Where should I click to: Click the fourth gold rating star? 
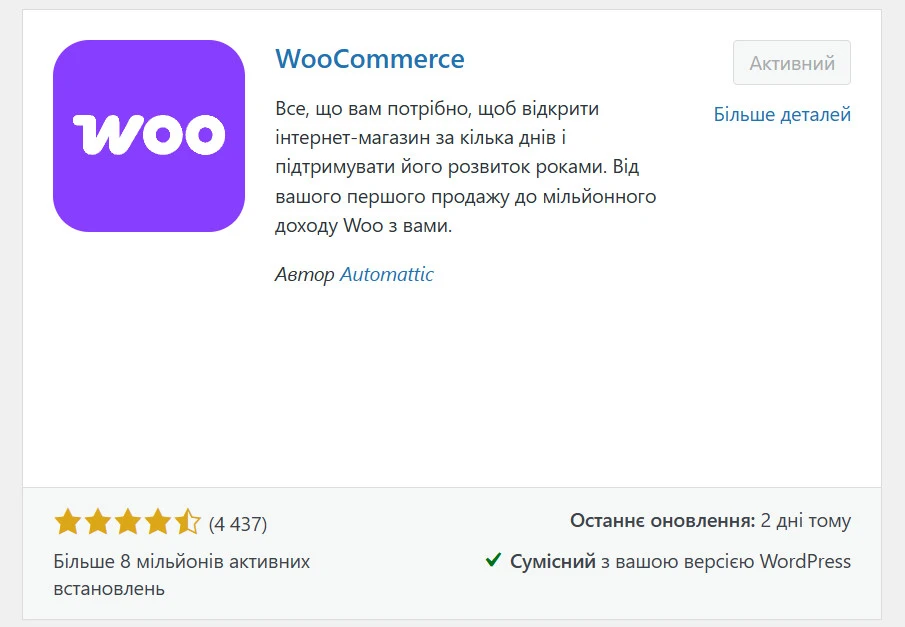(158, 522)
